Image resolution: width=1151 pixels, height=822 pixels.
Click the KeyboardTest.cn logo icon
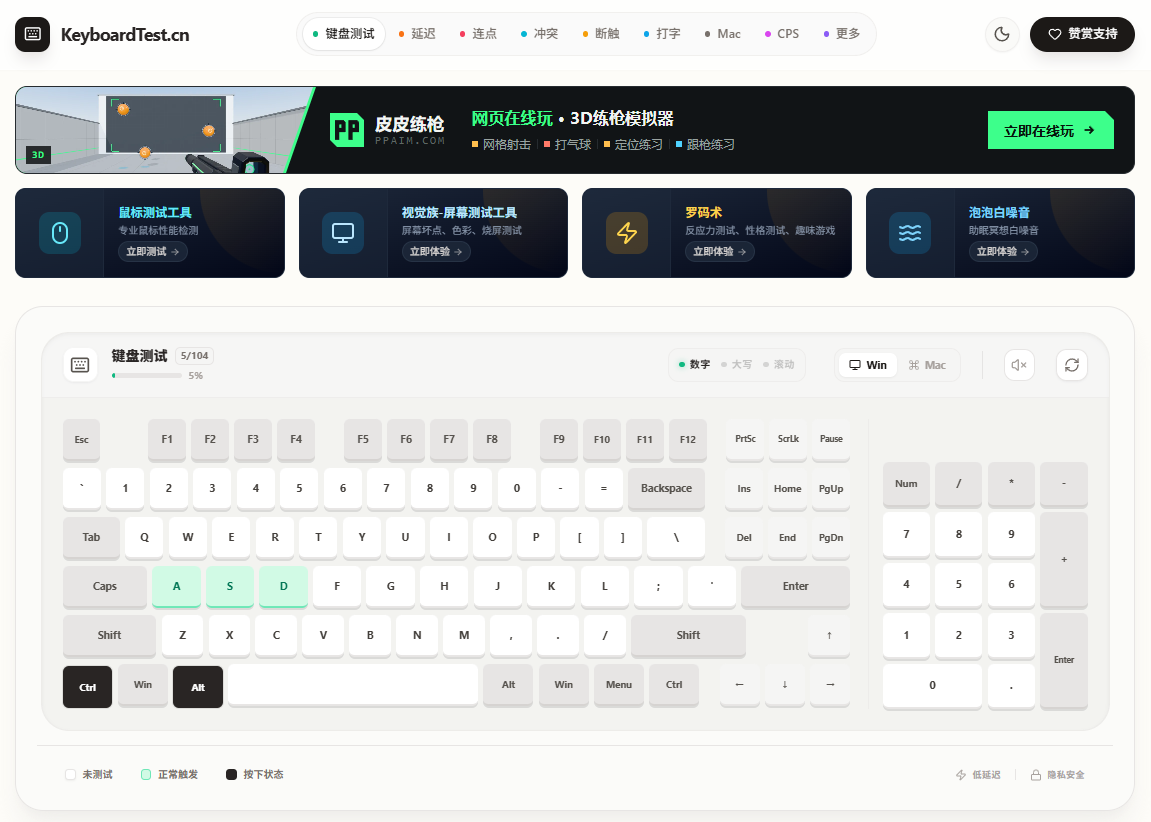click(32, 34)
